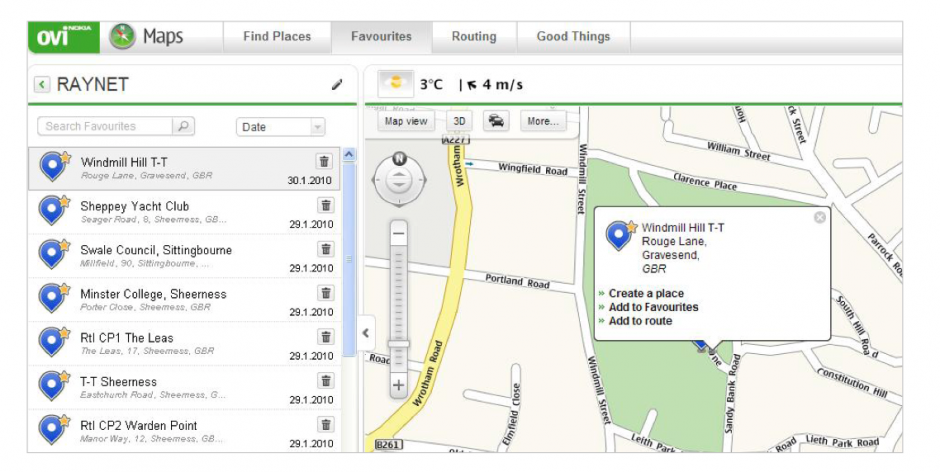The width and height of the screenshot is (940, 472).
Task: Click the map zoom slider handle
Action: 399,344
